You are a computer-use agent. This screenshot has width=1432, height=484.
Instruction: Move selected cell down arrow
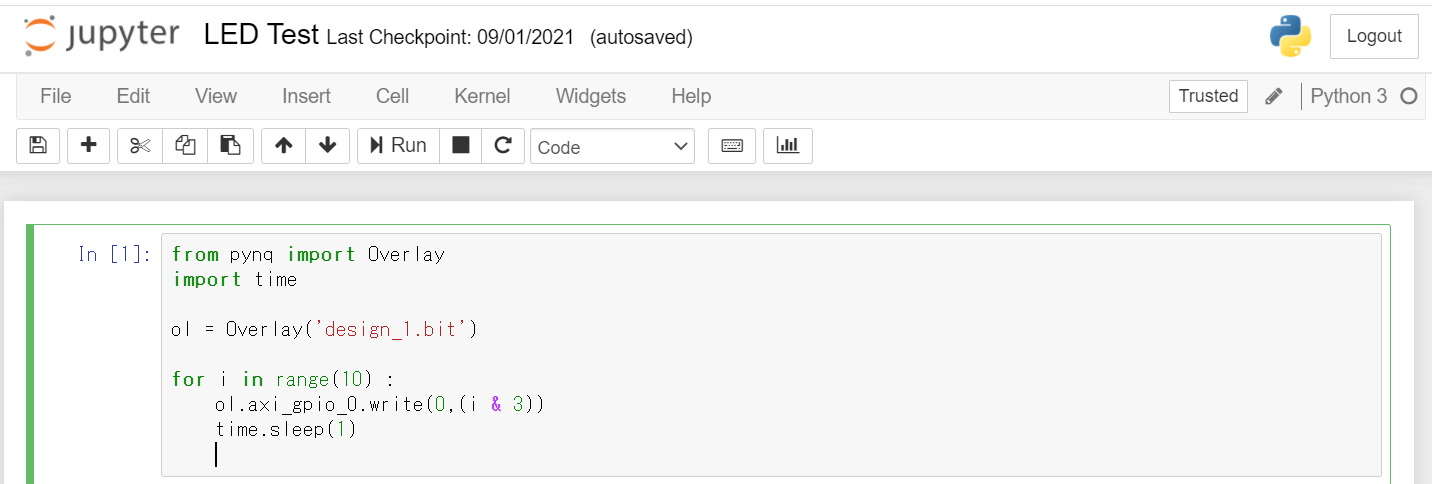[x=327, y=146]
